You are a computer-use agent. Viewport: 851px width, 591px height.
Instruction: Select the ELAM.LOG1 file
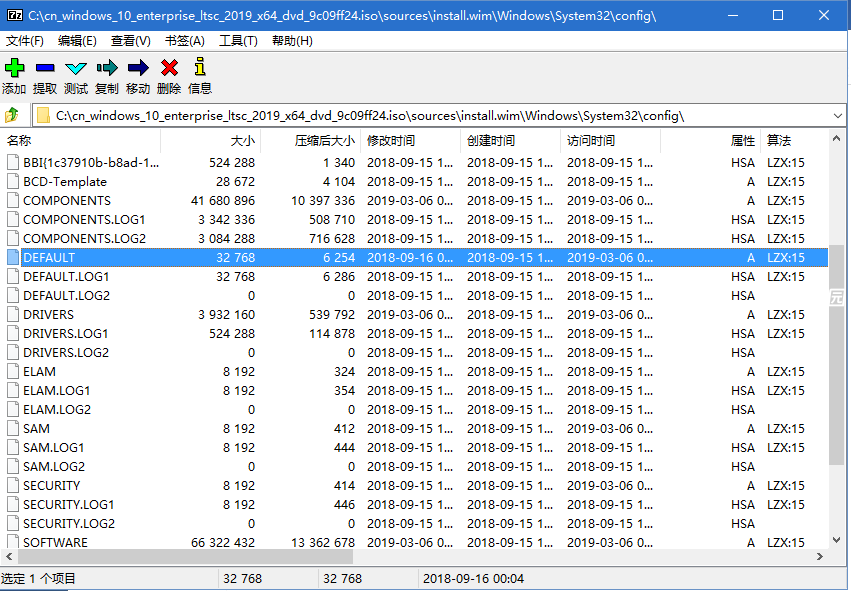point(56,390)
